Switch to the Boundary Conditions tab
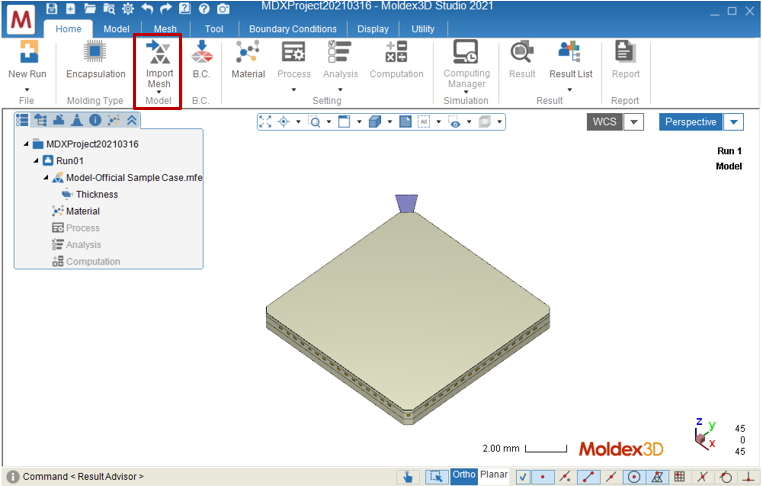 pyautogui.click(x=293, y=29)
